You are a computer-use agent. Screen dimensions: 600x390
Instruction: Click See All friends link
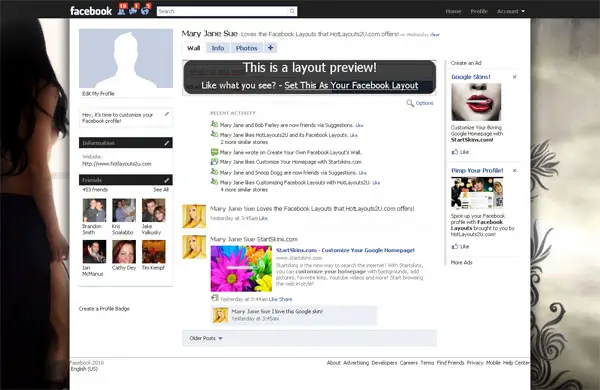coord(161,190)
